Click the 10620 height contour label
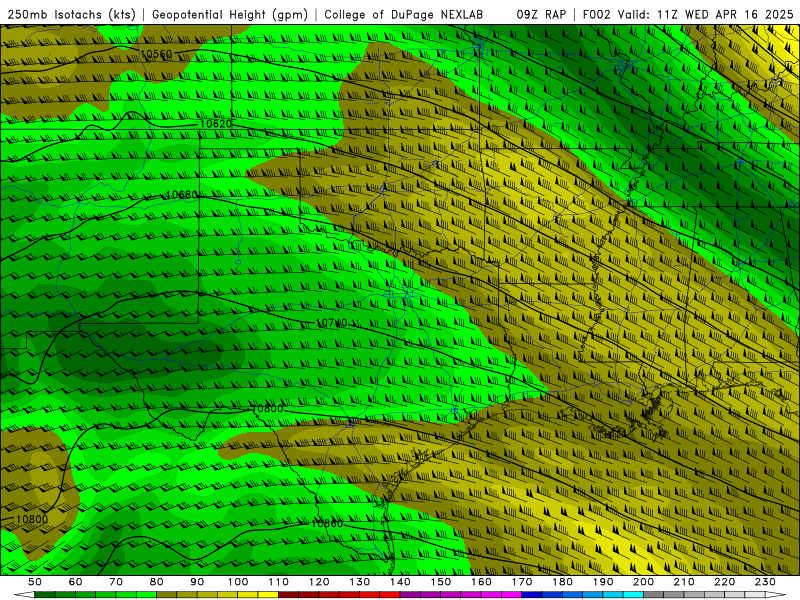 pyautogui.click(x=216, y=123)
